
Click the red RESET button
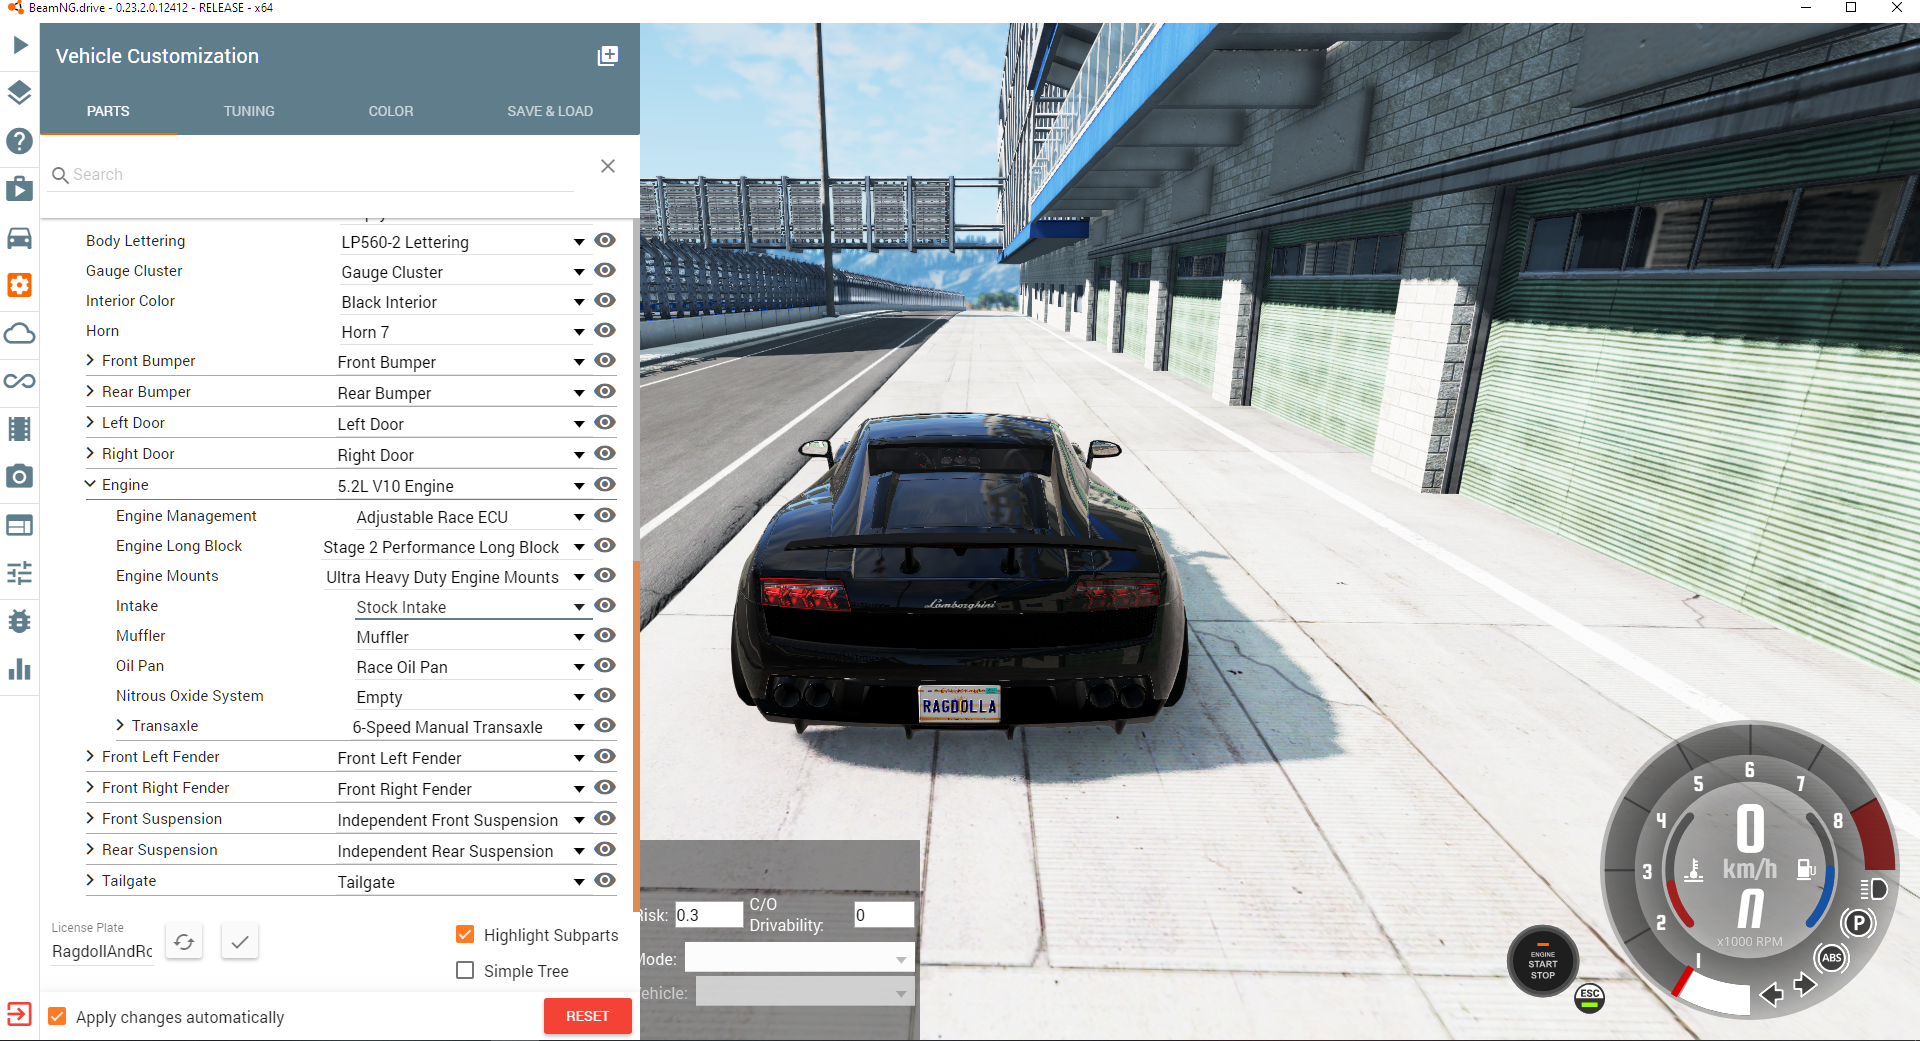[588, 1016]
